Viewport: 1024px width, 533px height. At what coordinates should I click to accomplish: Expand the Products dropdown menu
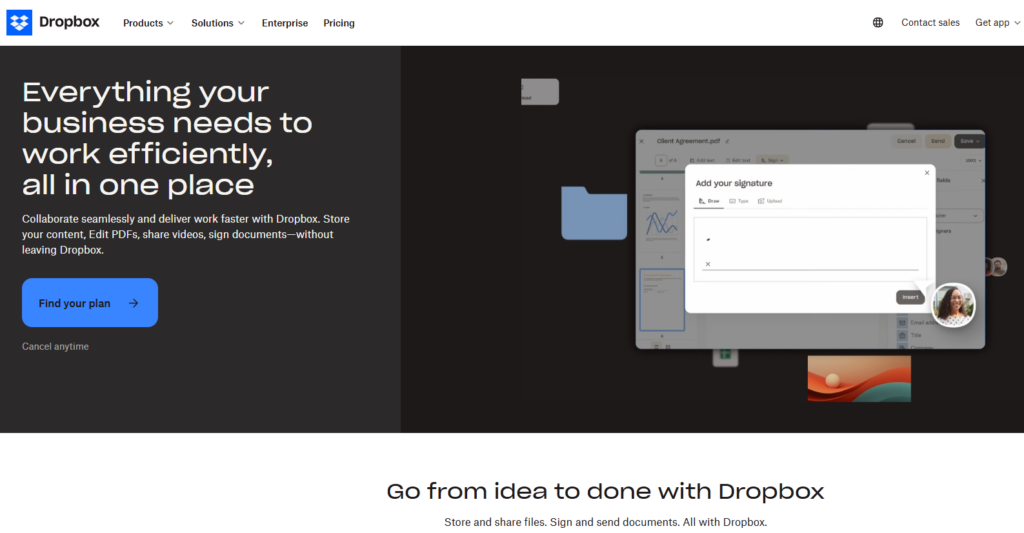[x=148, y=23]
